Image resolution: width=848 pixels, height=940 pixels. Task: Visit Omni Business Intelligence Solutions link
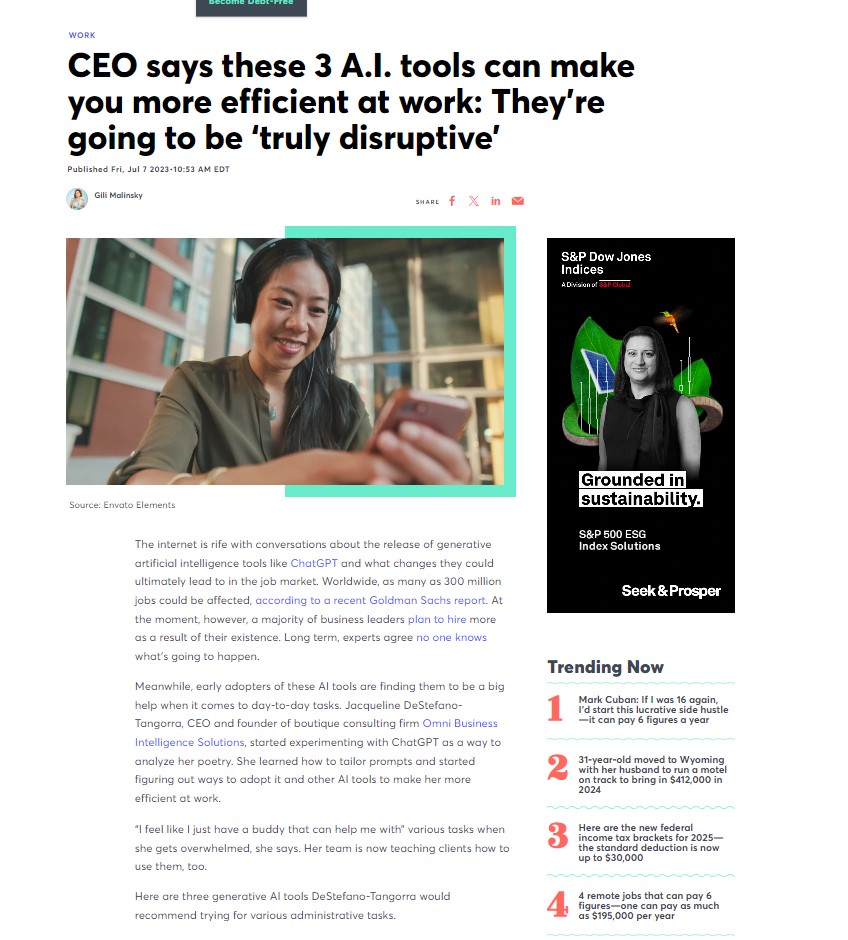tap(316, 733)
